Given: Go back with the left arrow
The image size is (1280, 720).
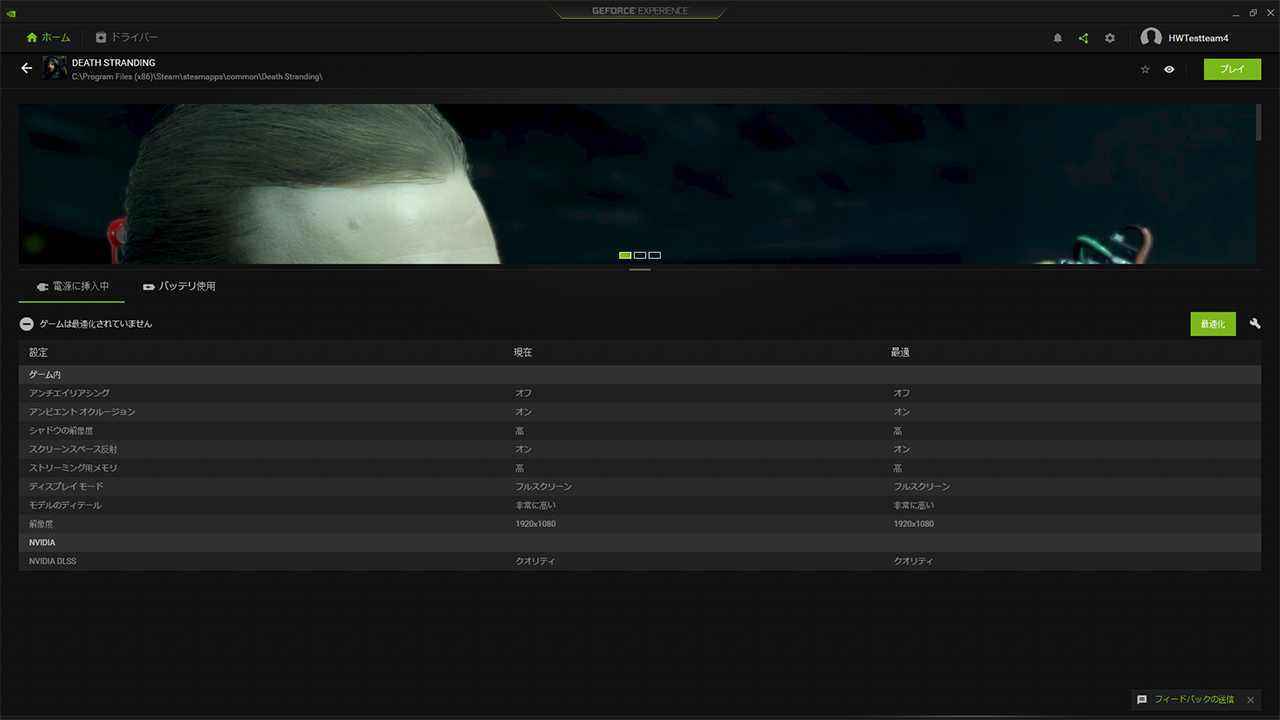Looking at the screenshot, I should tap(27, 68).
